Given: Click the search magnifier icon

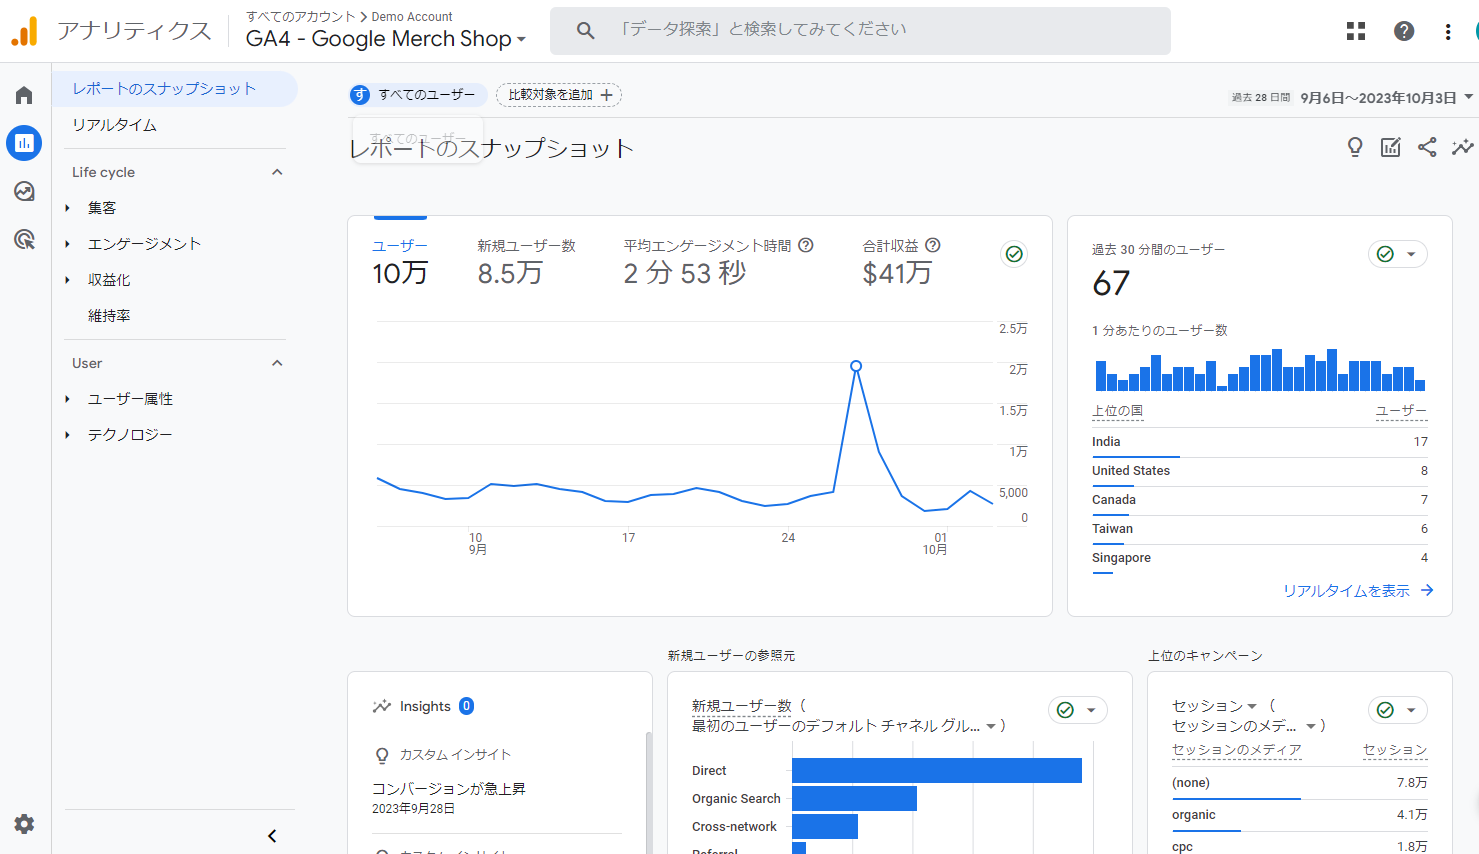Looking at the screenshot, I should click(586, 31).
